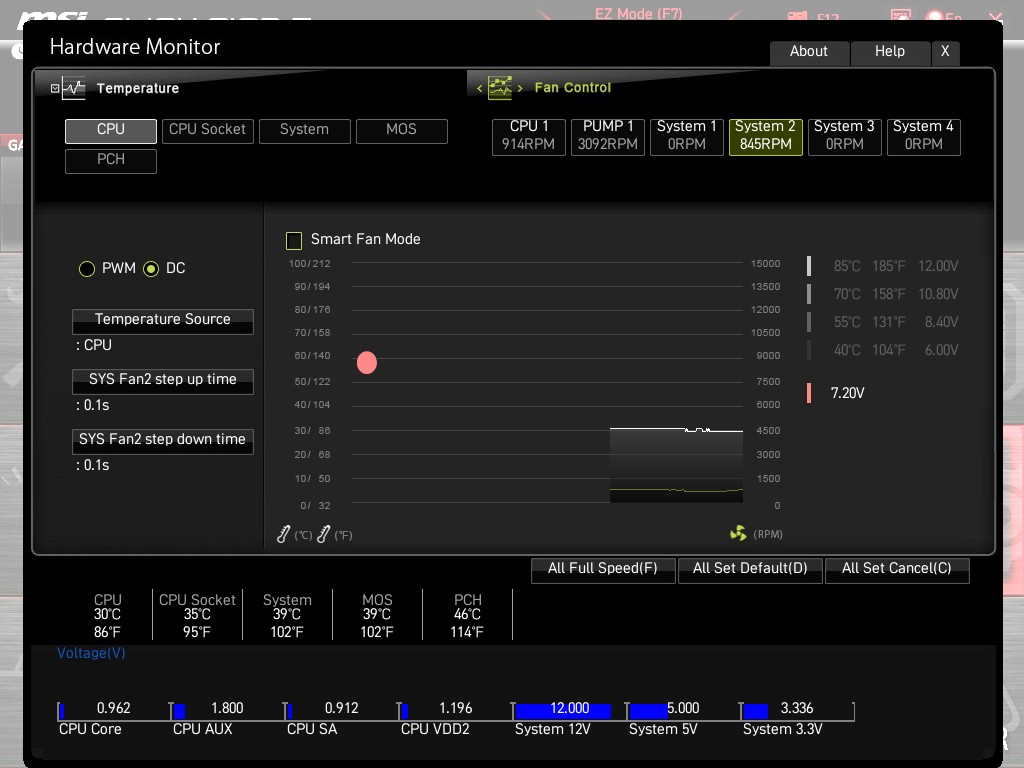Screen dimensions: 1024x768
Task: Open the Temperature Source dropdown
Action: coord(162,321)
